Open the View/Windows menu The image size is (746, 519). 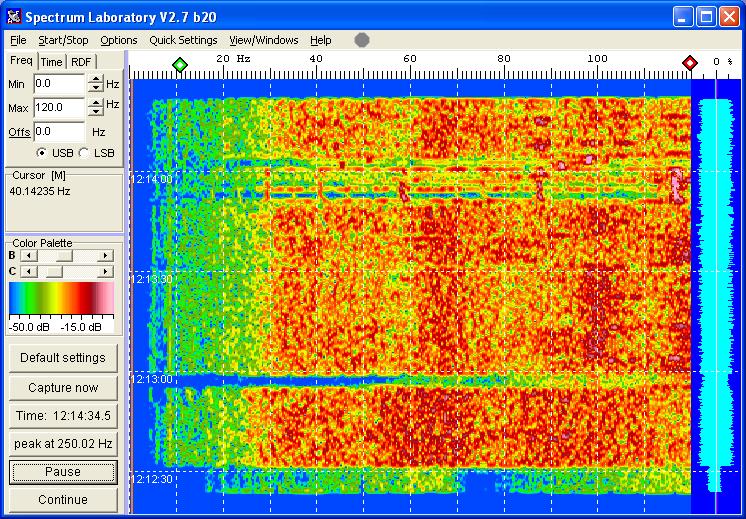click(x=263, y=40)
